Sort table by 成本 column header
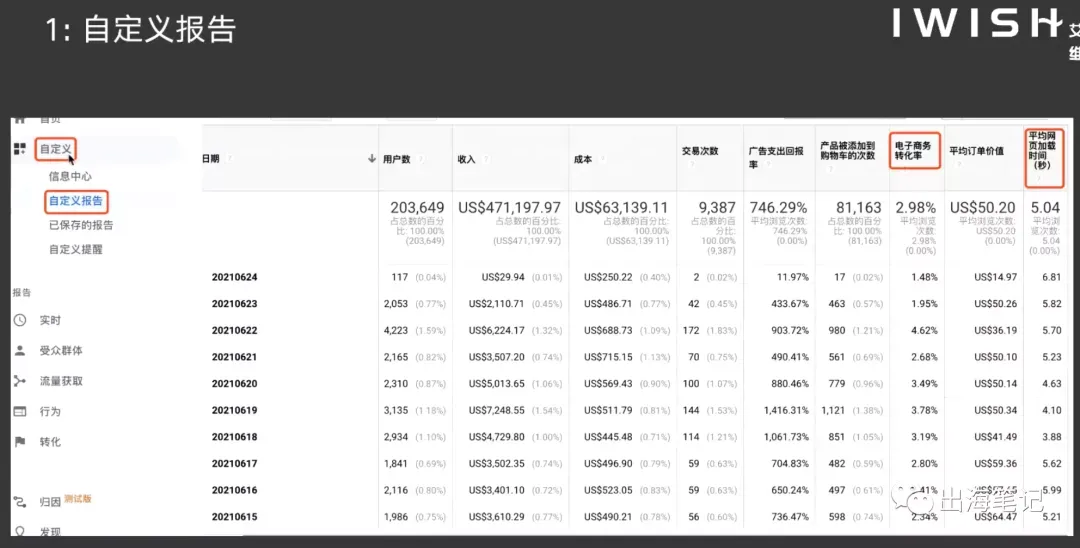The image size is (1080, 548). [x=583, y=159]
